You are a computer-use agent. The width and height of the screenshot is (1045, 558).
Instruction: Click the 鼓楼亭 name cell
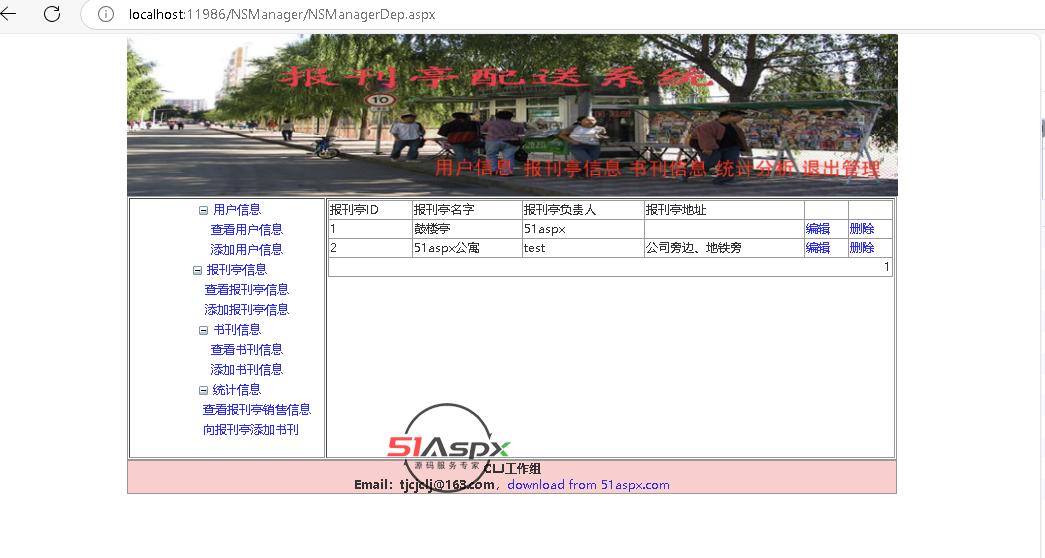coord(467,229)
